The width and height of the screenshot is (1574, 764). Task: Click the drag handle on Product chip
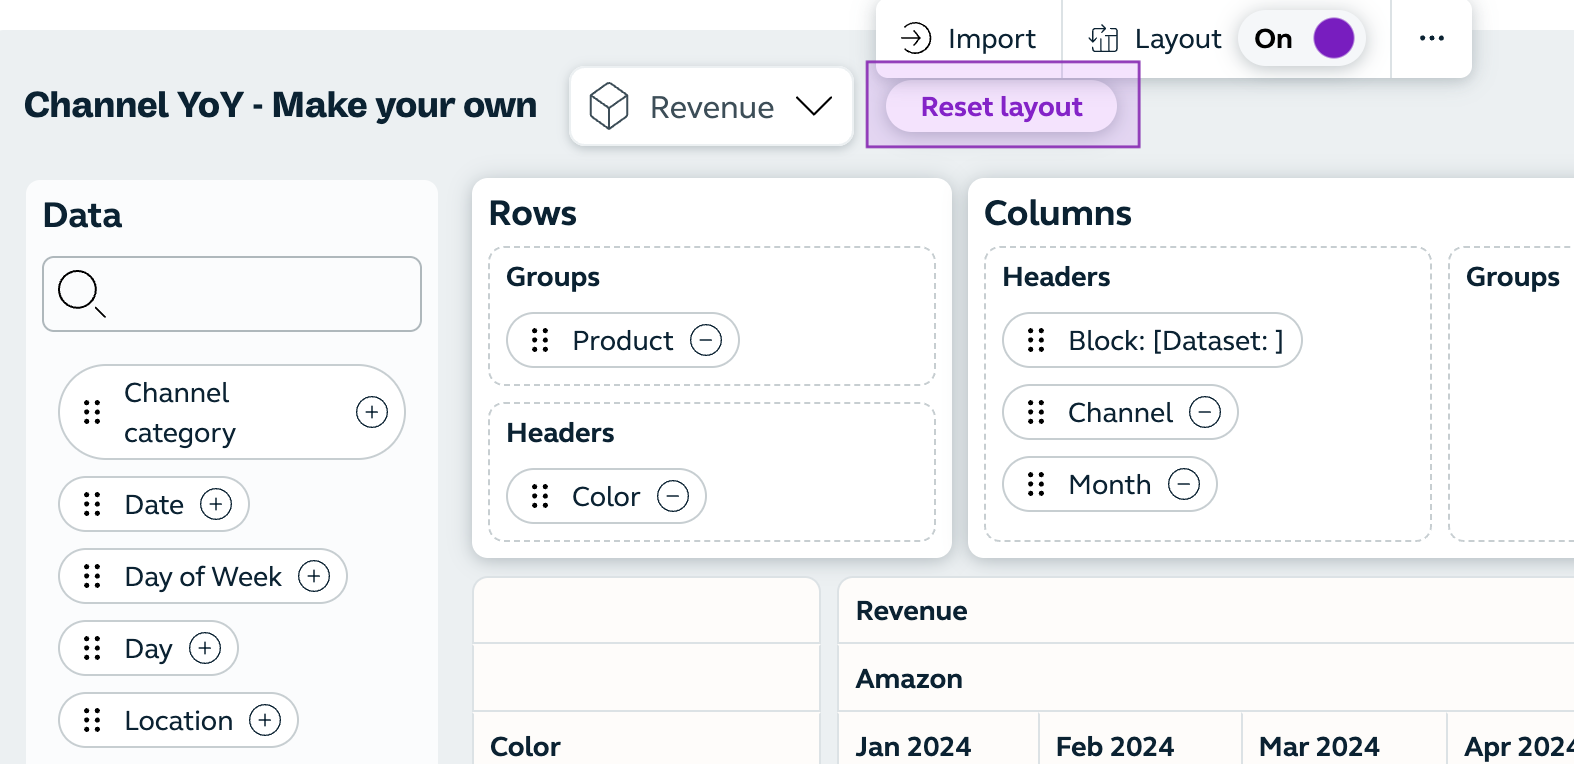pos(540,340)
